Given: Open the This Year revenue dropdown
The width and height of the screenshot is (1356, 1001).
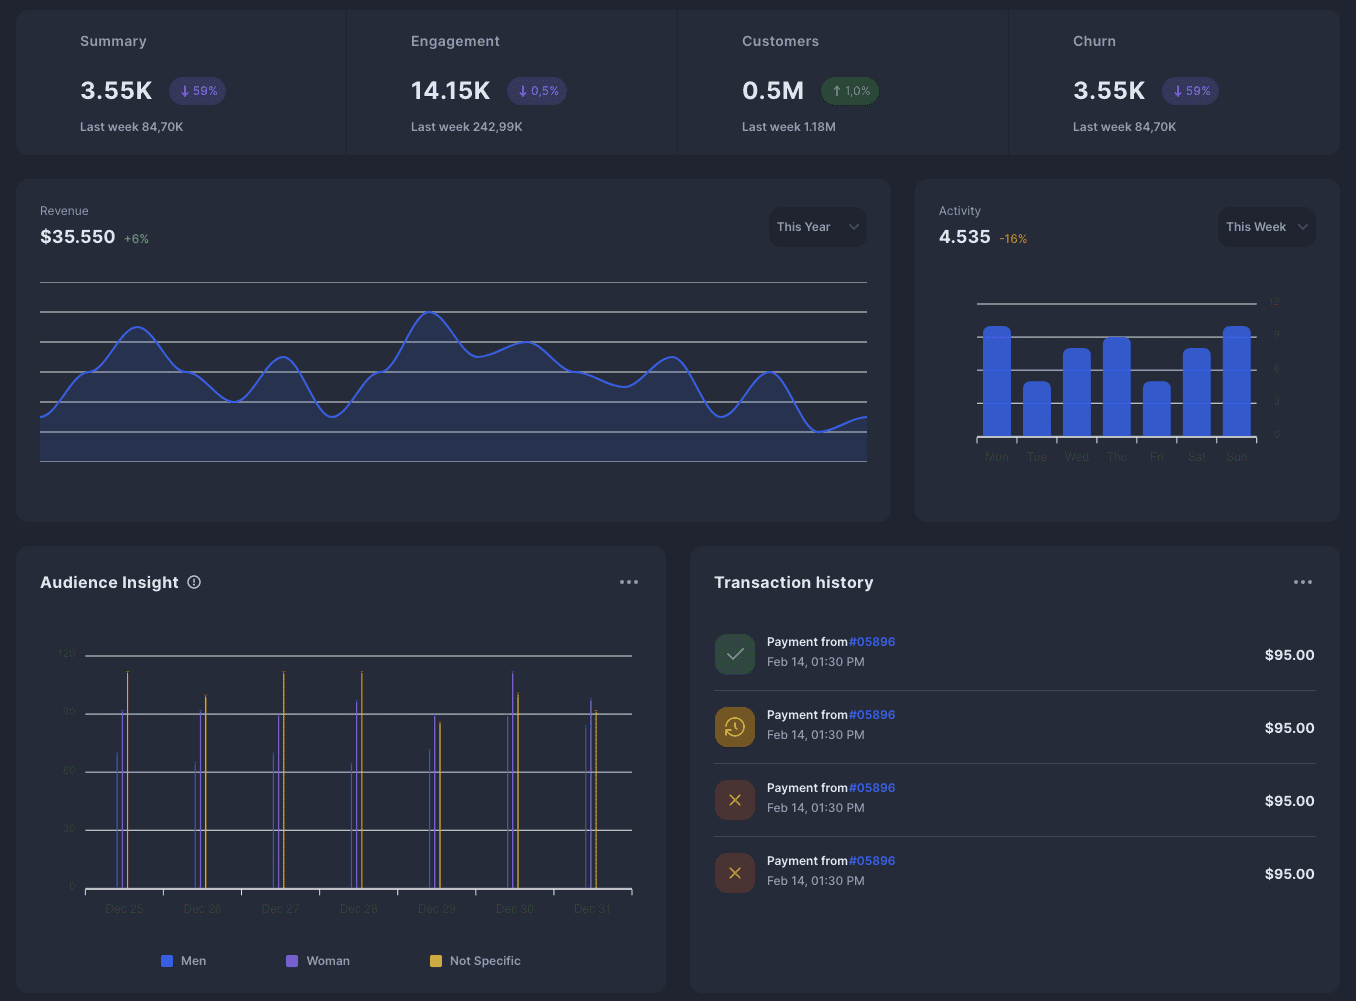Looking at the screenshot, I should click(817, 227).
